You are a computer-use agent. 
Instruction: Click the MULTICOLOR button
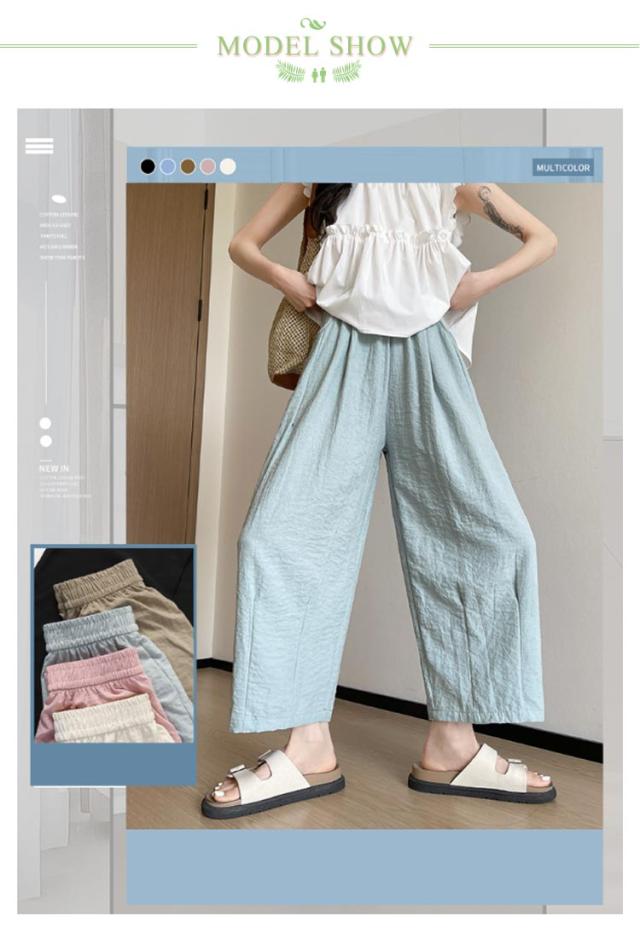(563, 168)
